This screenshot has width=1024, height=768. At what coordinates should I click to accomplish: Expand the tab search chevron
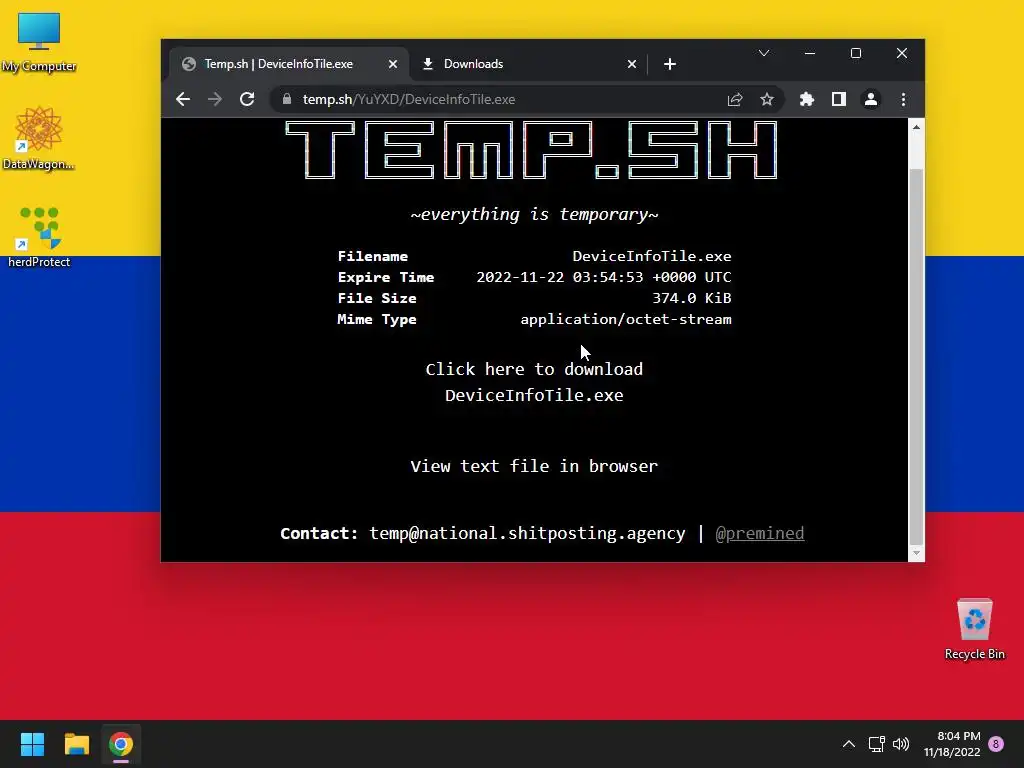click(x=764, y=53)
